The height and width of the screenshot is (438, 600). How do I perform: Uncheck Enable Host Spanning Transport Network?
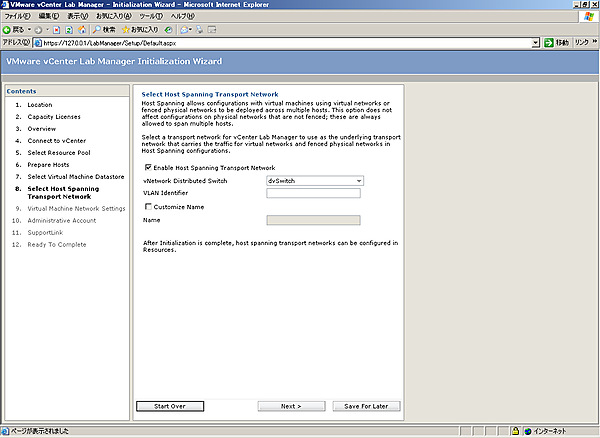tap(148, 167)
